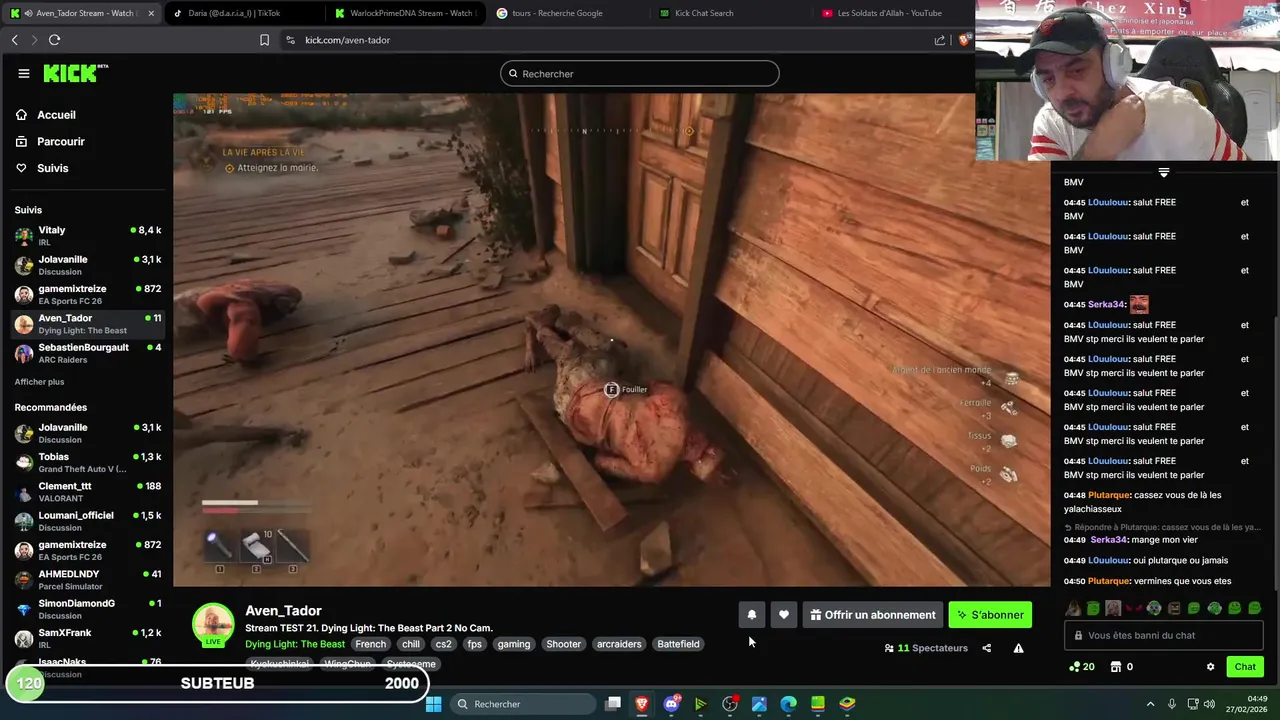Select the Shooter tag
Screen dimensions: 1280x720
point(563,644)
